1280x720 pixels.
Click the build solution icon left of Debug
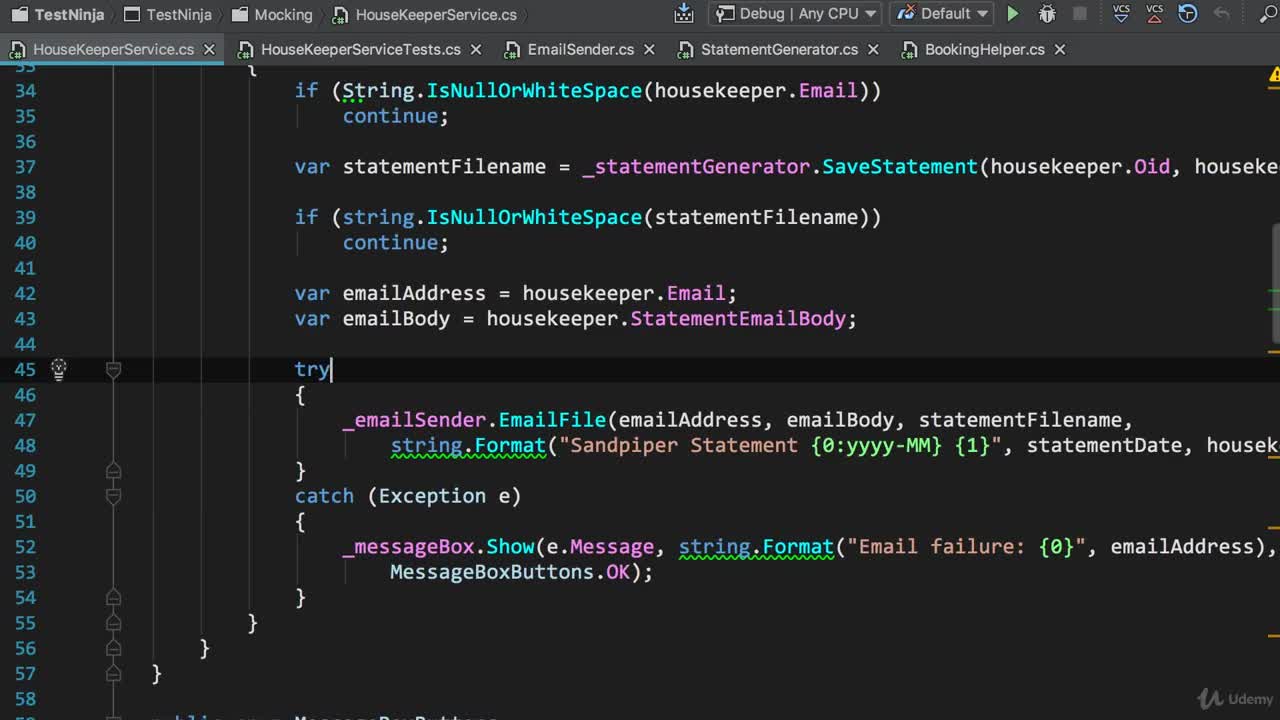(684, 14)
